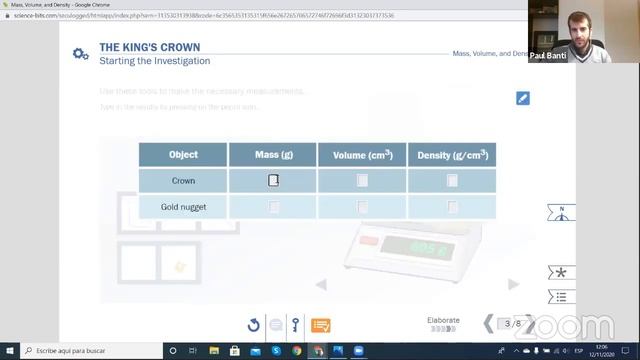Click the Crown mass input box
The height and width of the screenshot is (360, 640).
(273, 180)
